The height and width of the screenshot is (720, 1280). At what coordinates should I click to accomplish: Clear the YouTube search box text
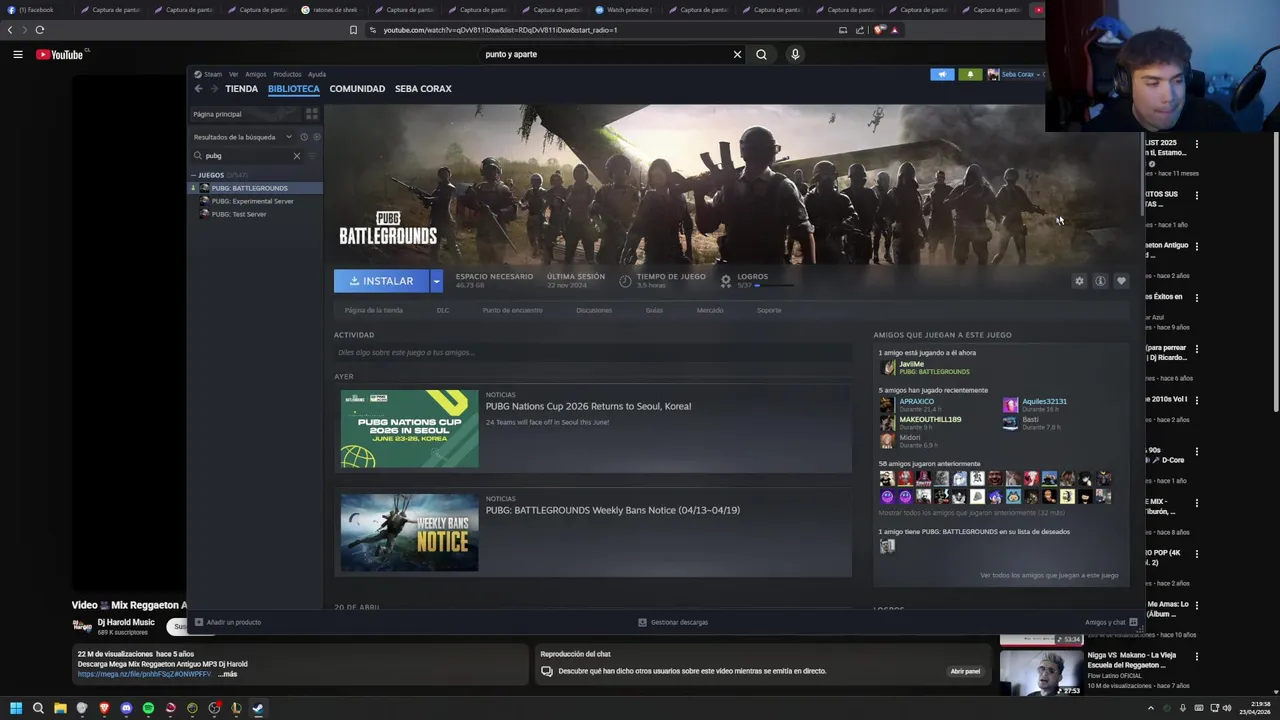[x=737, y=54]
